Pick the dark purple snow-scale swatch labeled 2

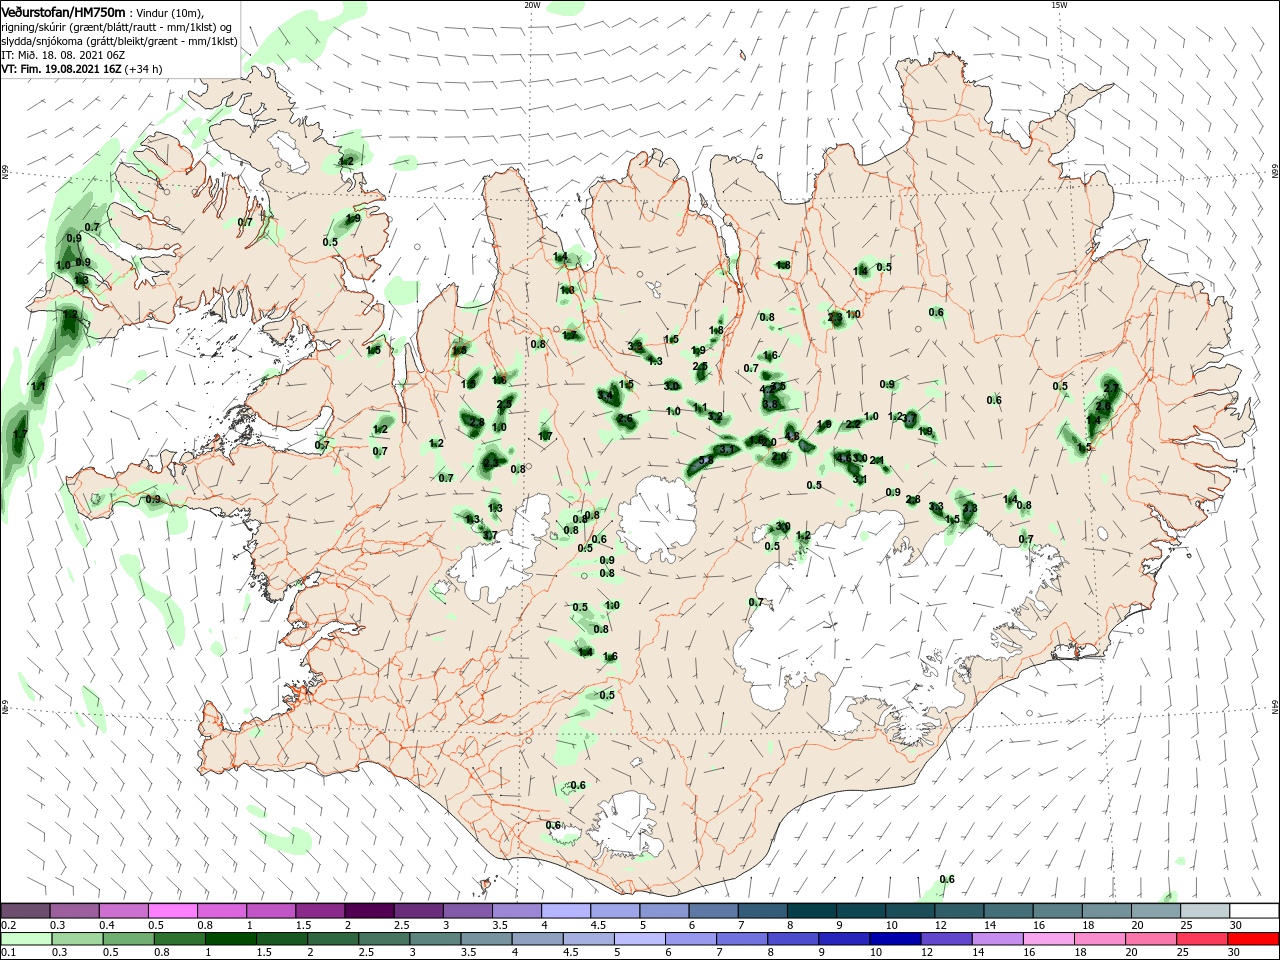[369, 911]
